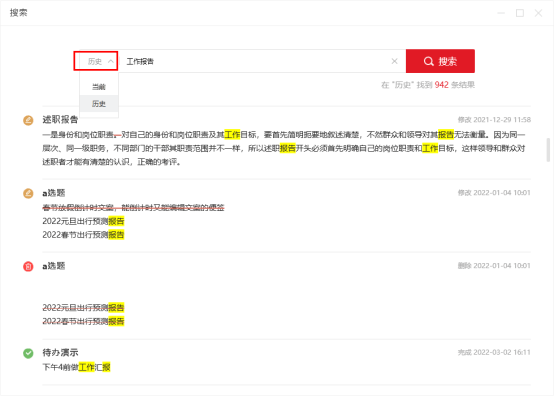The image size is (554, 396).
Task: Click the 搜索 window title text
Action: [x=18, y=13]
